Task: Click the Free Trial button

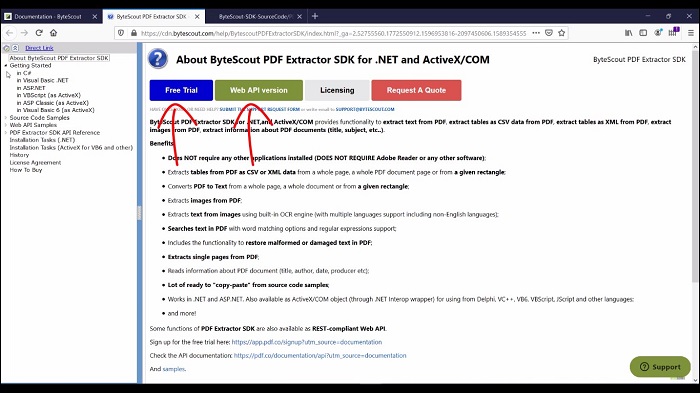Action: click(x=181, y=90)
